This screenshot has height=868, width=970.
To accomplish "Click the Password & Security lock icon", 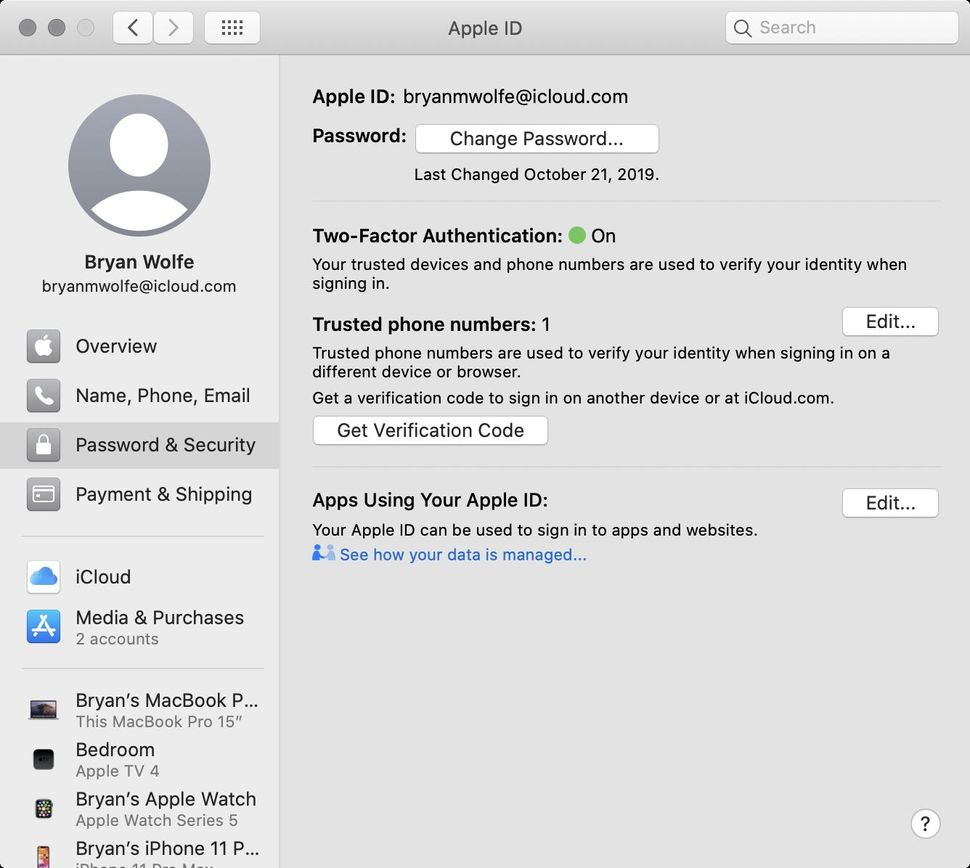I will click(x=43, y=444).
